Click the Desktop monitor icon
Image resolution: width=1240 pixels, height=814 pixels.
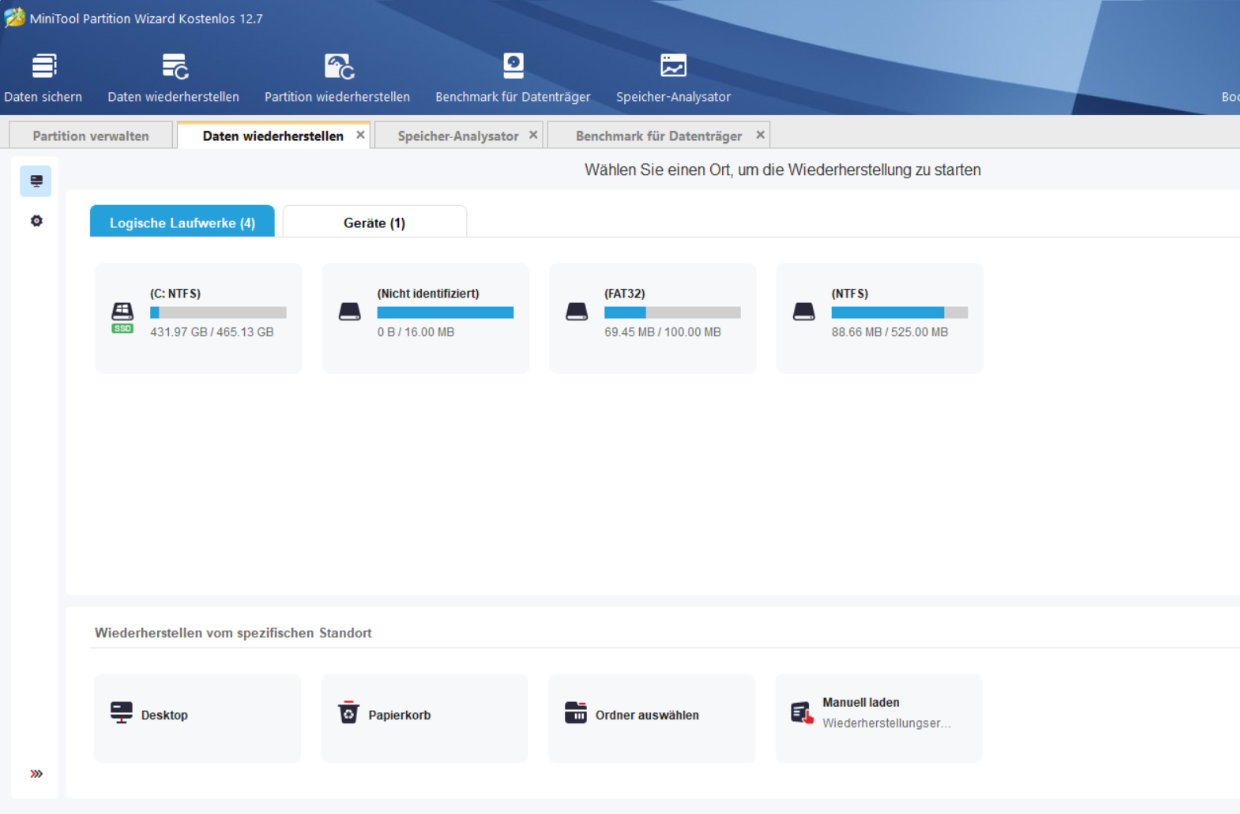[121, 713]
